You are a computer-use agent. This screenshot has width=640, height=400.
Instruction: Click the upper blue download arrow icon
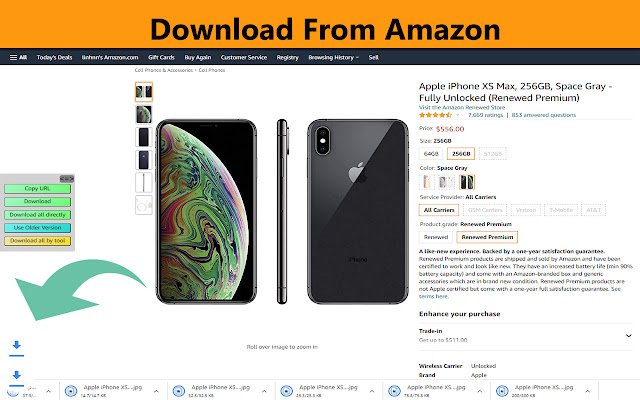(x=16, y=345)
